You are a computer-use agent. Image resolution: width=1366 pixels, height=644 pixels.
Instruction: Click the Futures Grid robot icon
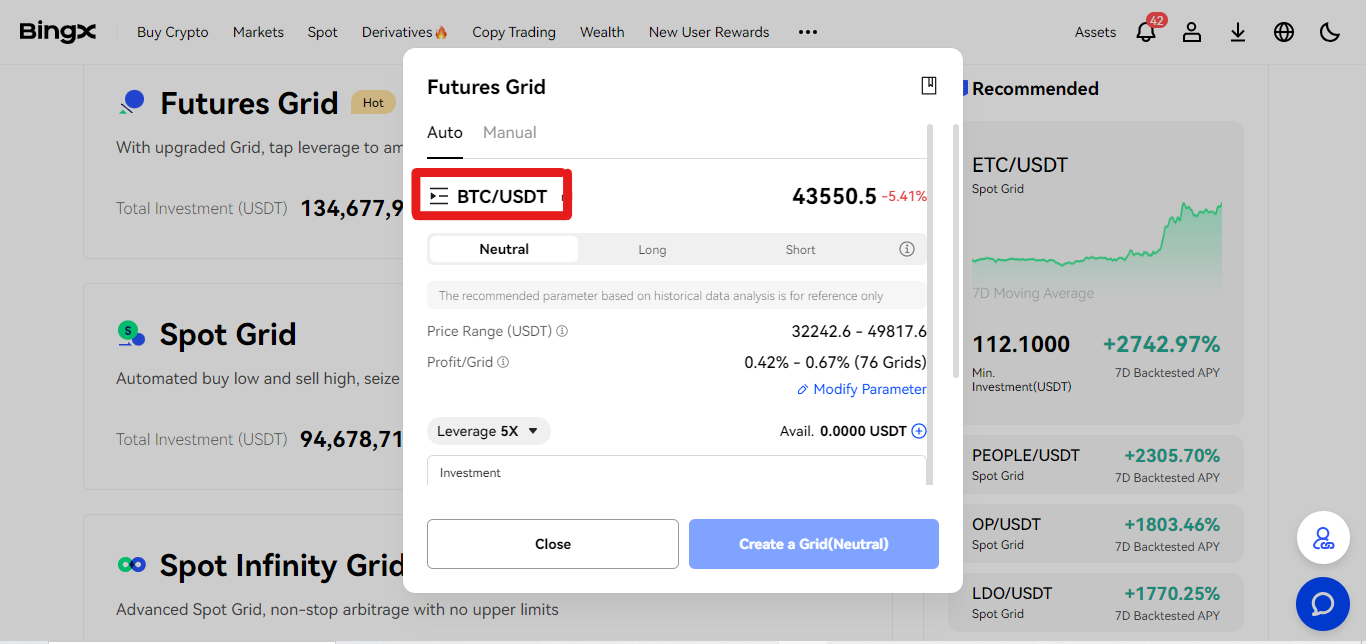pyautogui.click(x=132, y=103)
